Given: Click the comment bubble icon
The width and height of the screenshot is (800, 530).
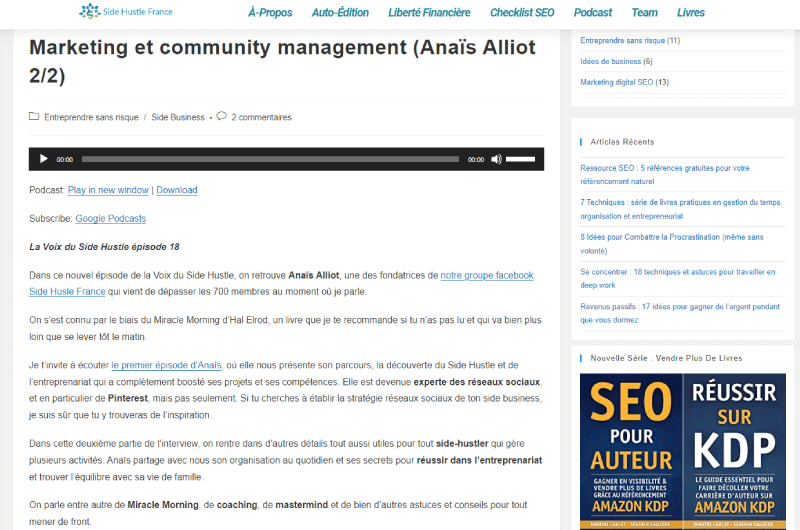Looking at the screenshot, I should click(x=221, y=116).
